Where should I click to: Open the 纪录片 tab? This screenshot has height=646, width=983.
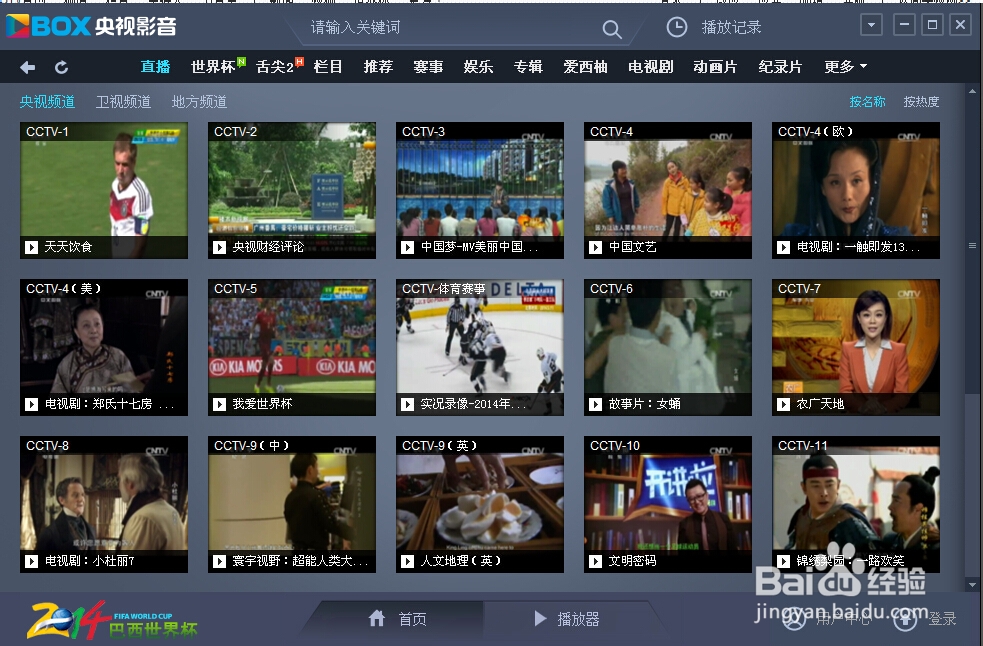click(780, 66)
